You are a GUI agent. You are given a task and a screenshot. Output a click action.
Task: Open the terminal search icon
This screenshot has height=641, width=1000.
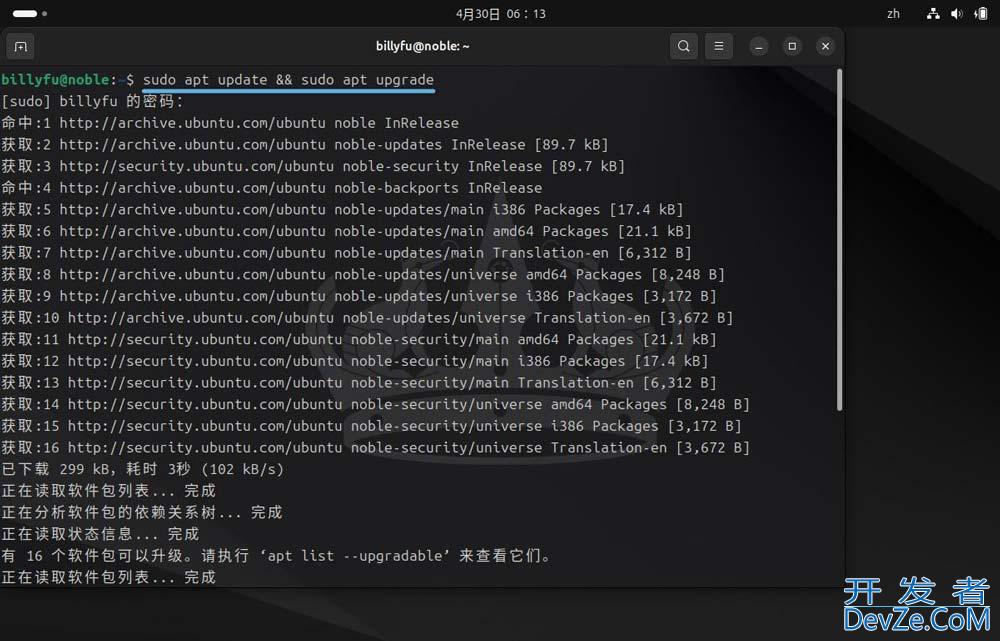pos(684,46)
